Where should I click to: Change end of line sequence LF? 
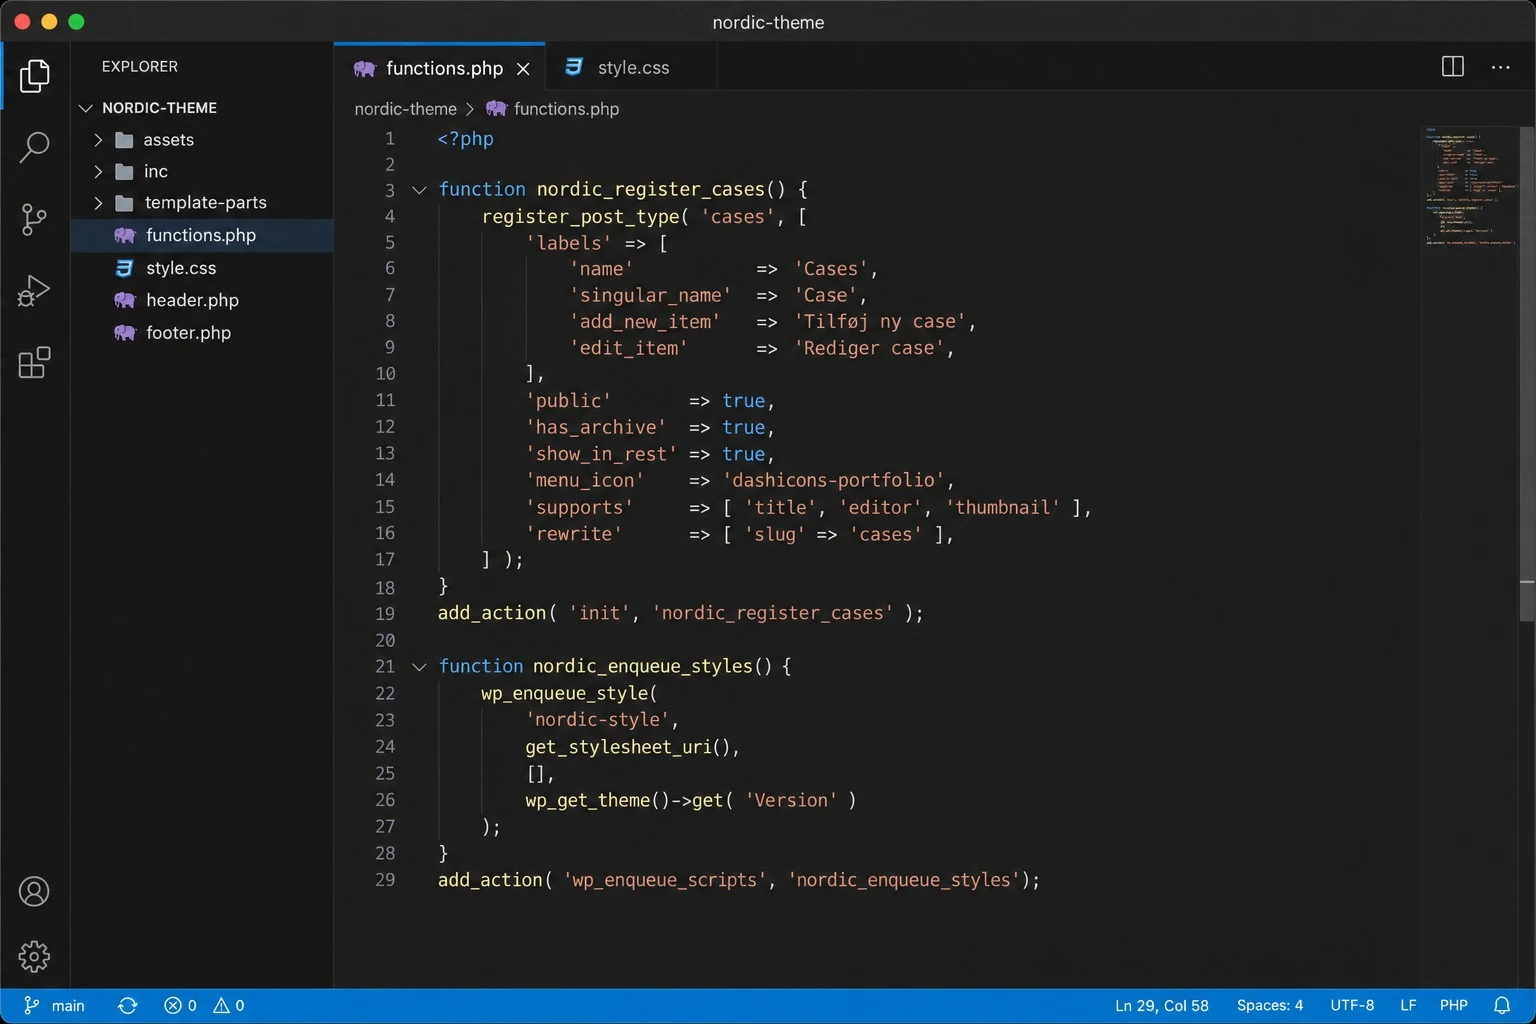click(1408, 1006)
